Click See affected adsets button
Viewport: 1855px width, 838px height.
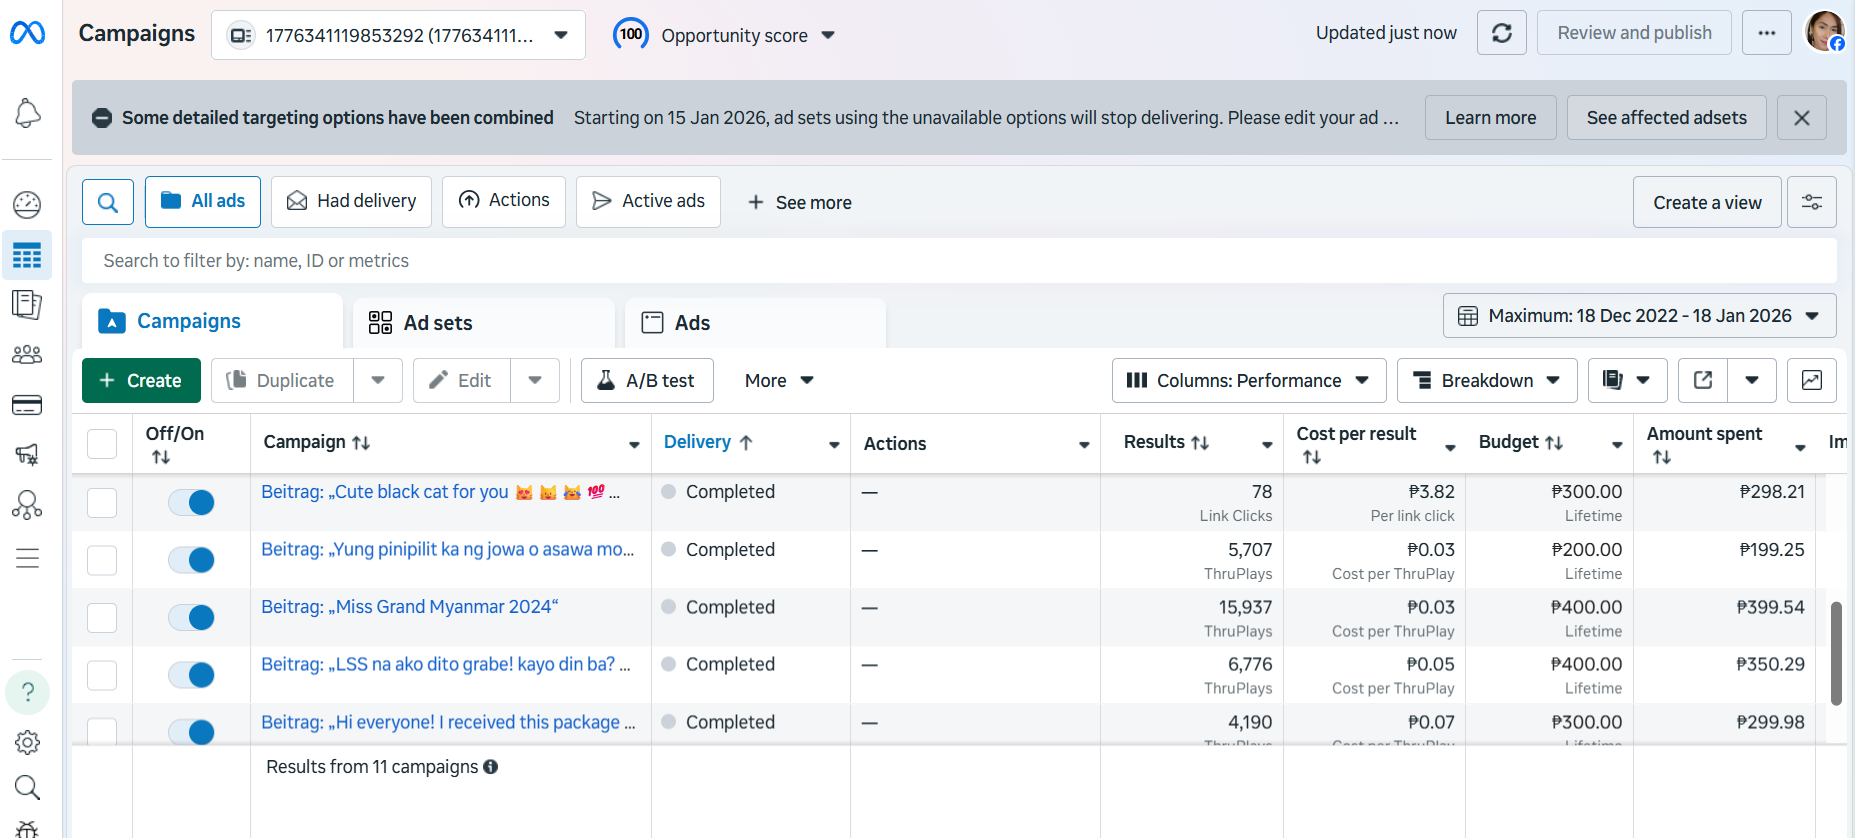coord(1666,118)
